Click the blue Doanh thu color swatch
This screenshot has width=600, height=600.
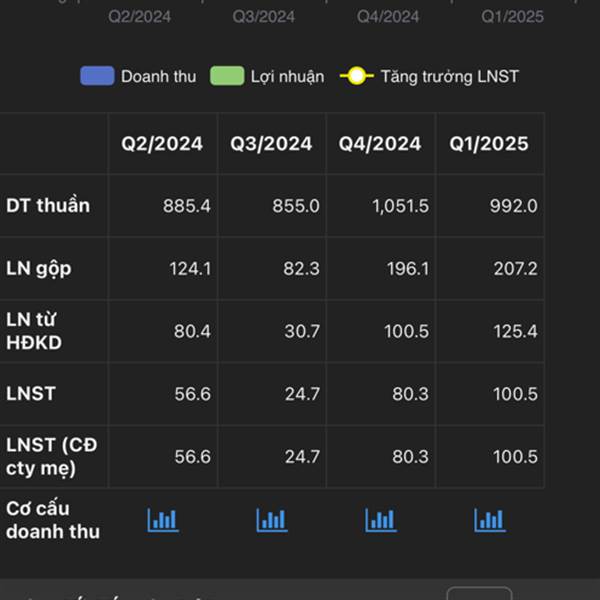pyautogui.click(x=97, y=76)
